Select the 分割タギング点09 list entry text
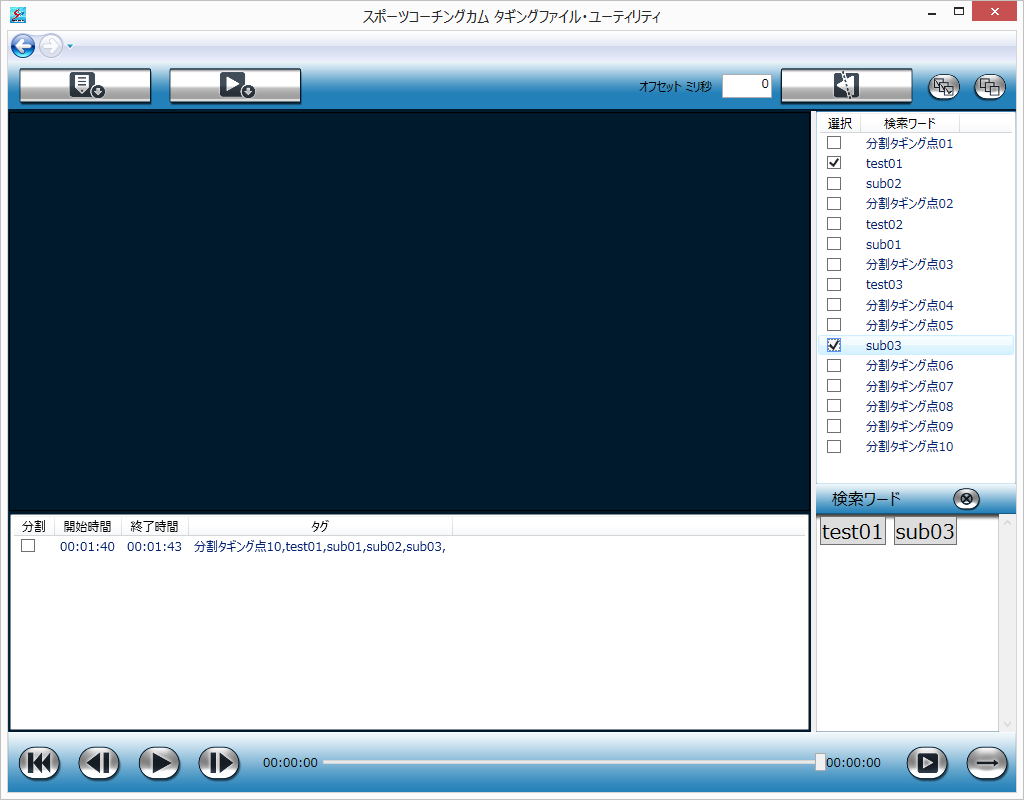The height and width of the screenshot is (800, 1024). (x=909, y=426)
